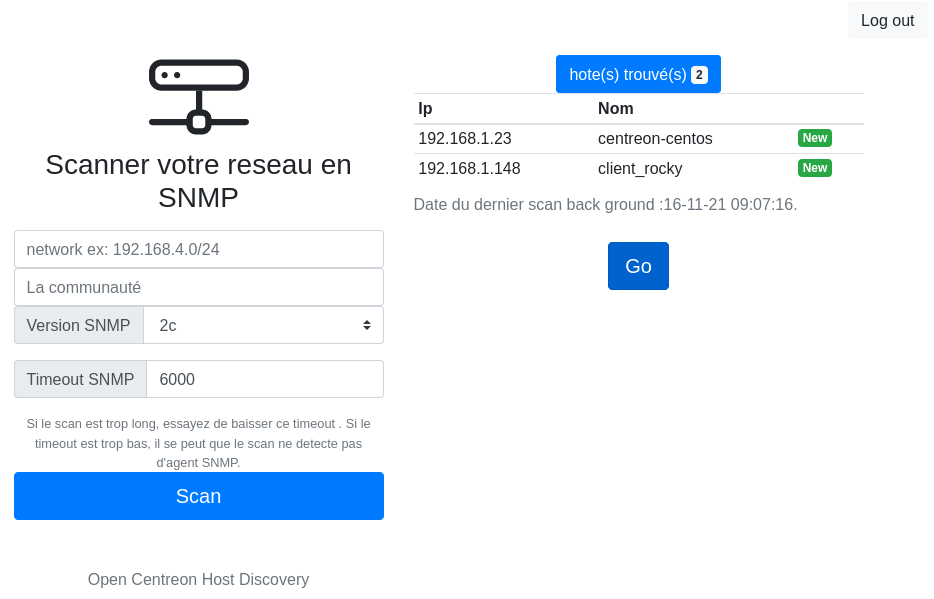Viewport: 934px width, 599px height.
Task: Click the Version SNMP label
Action: tap(79, 325)
